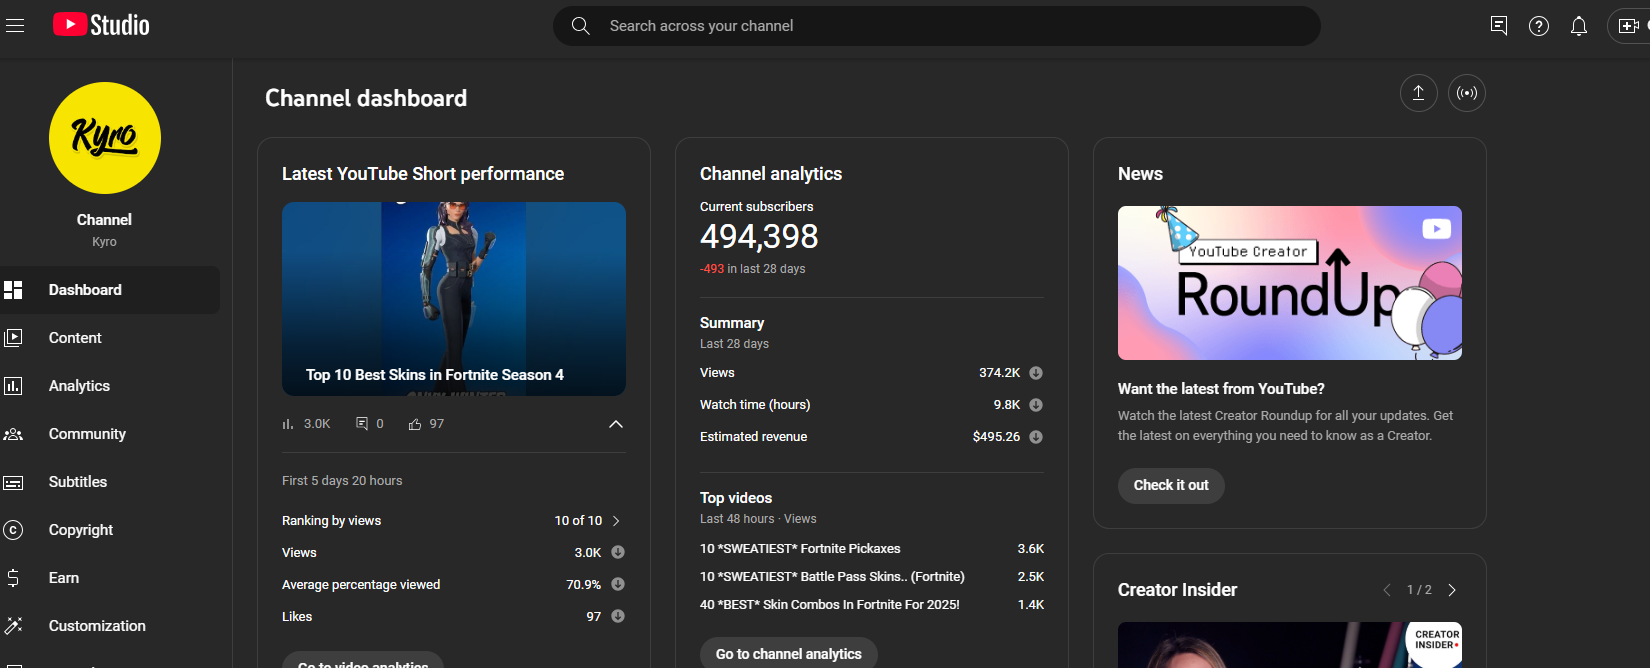The width and height of the screenshot is (1650, 668).
Task: Click the Go live broadcast icon
Action: point(1467,93)
